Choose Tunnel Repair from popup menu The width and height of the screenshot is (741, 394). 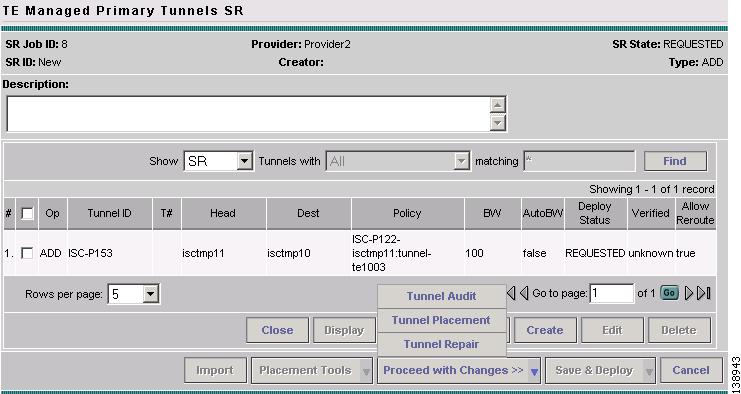pyautogui.click(x=441, y=344)
